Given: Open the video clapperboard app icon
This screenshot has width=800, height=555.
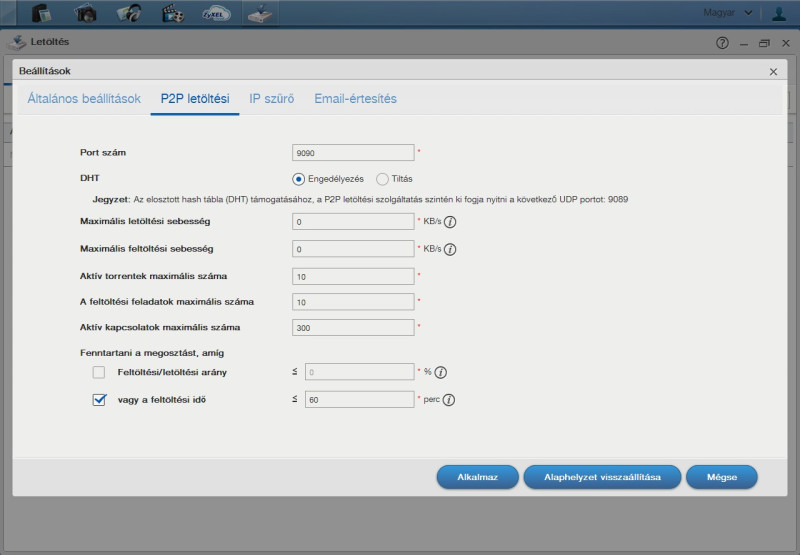Looking at the screenshot, I should 172,13.
